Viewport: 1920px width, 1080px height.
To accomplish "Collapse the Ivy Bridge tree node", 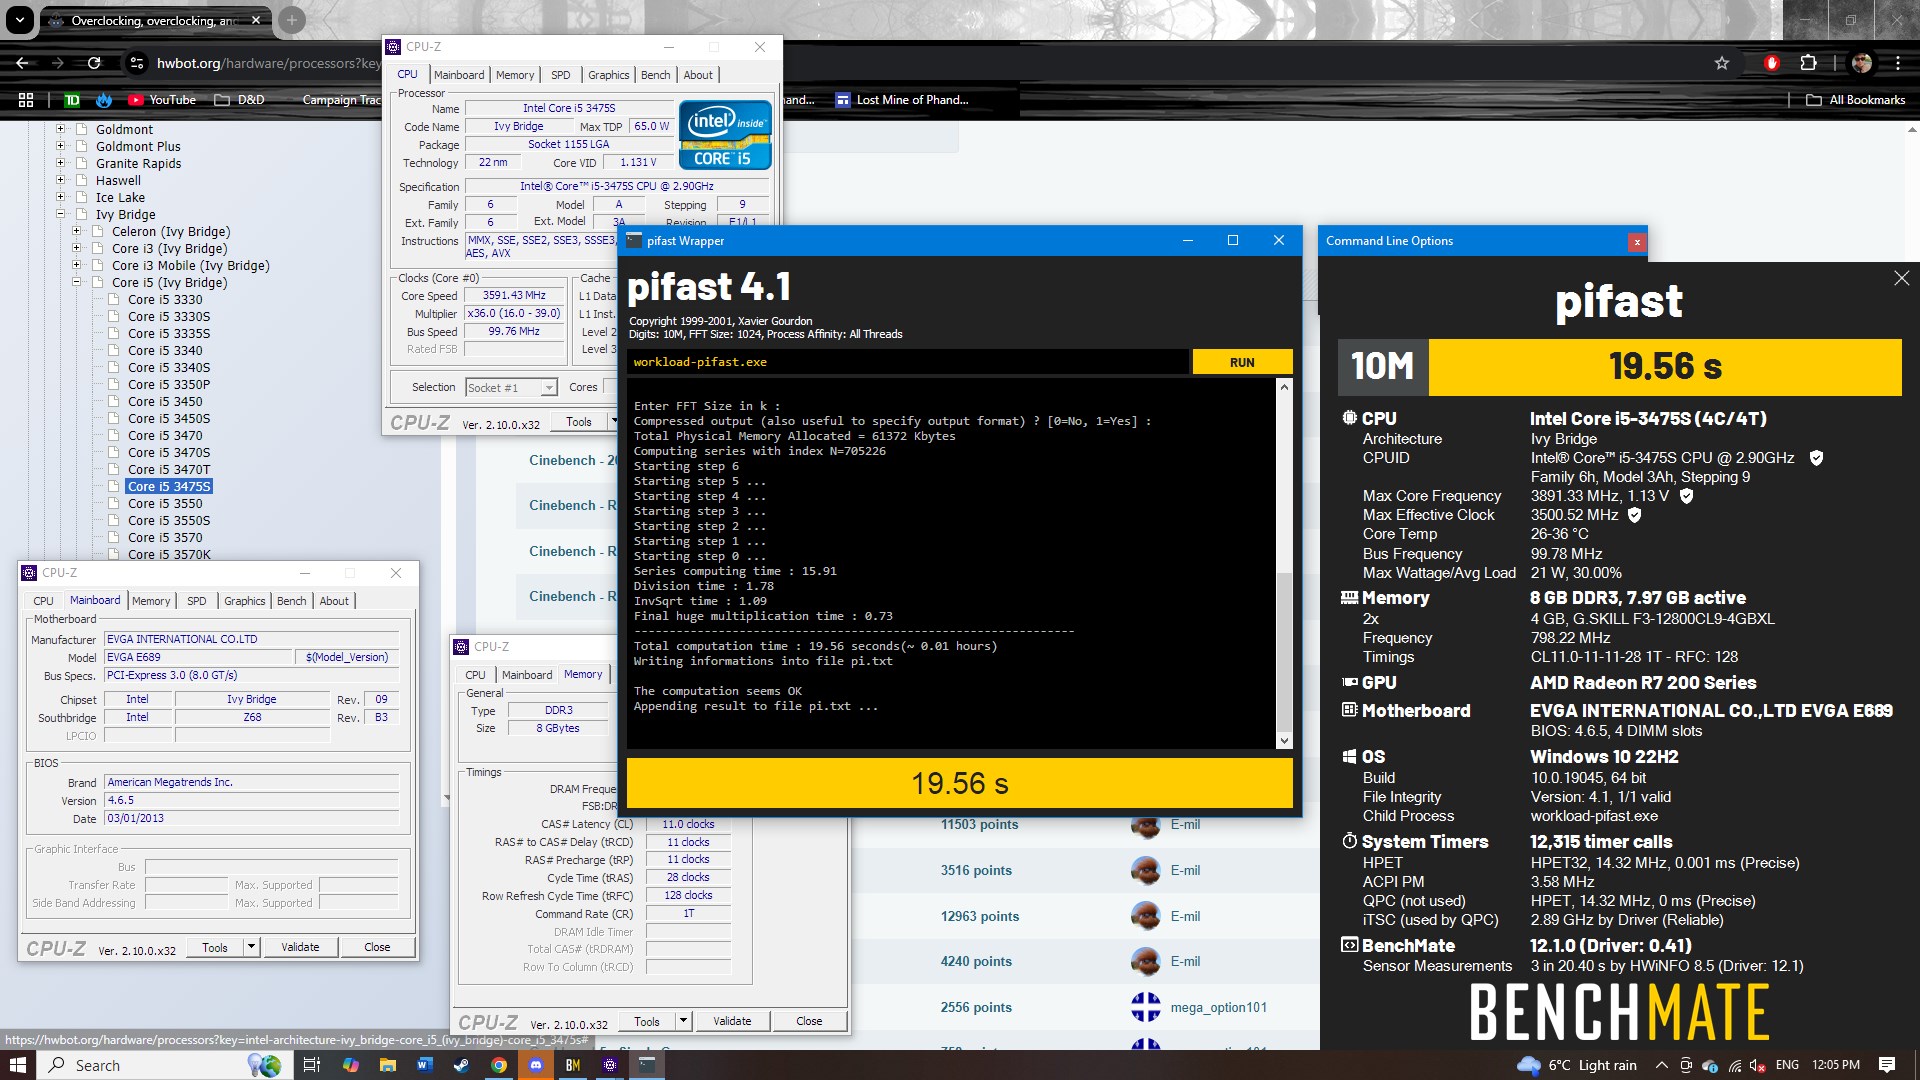I will coord(60,214).
